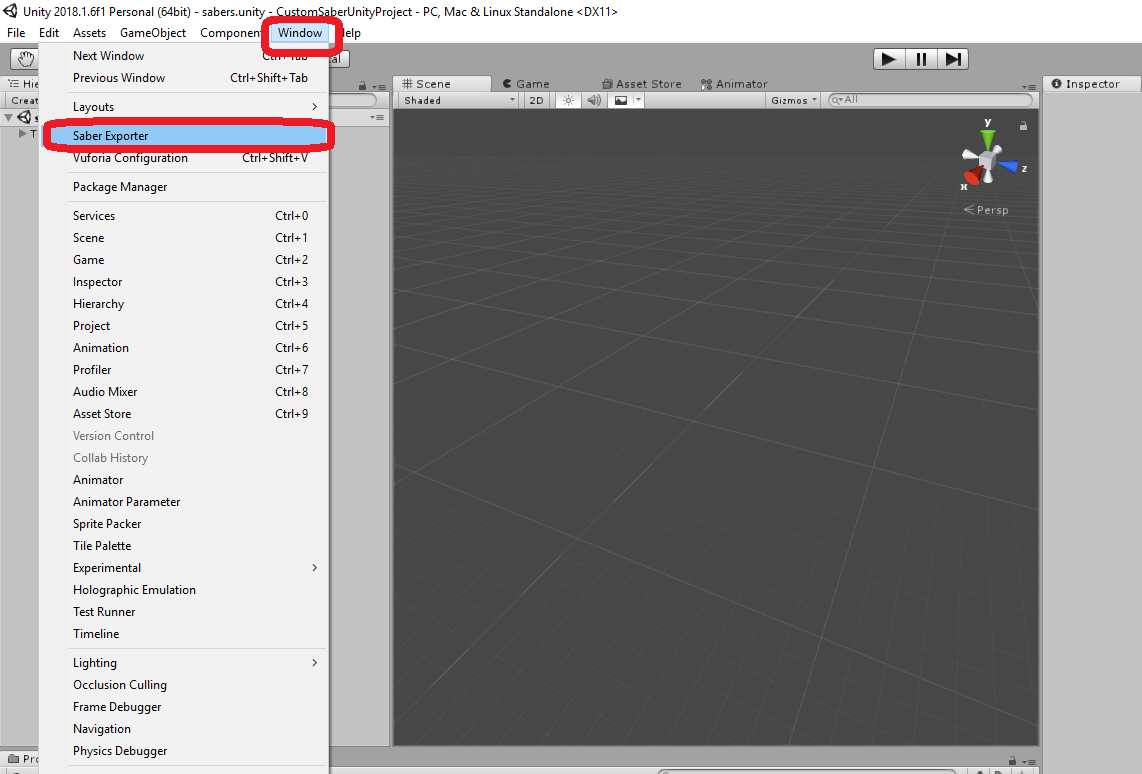The width and height of the screenshot is (1142, 774).
Task: Click Persp below the scene orientation gizmo
Action: 990,210
